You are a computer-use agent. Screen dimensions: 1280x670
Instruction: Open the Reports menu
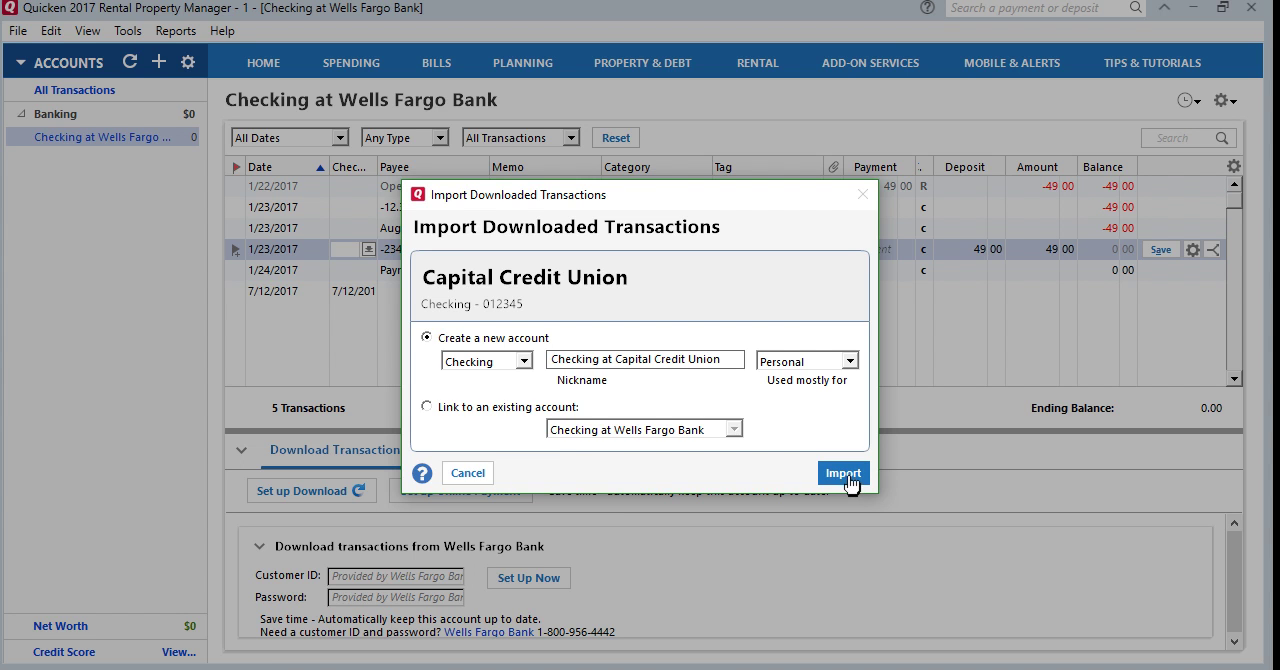[x=176, y=31]
